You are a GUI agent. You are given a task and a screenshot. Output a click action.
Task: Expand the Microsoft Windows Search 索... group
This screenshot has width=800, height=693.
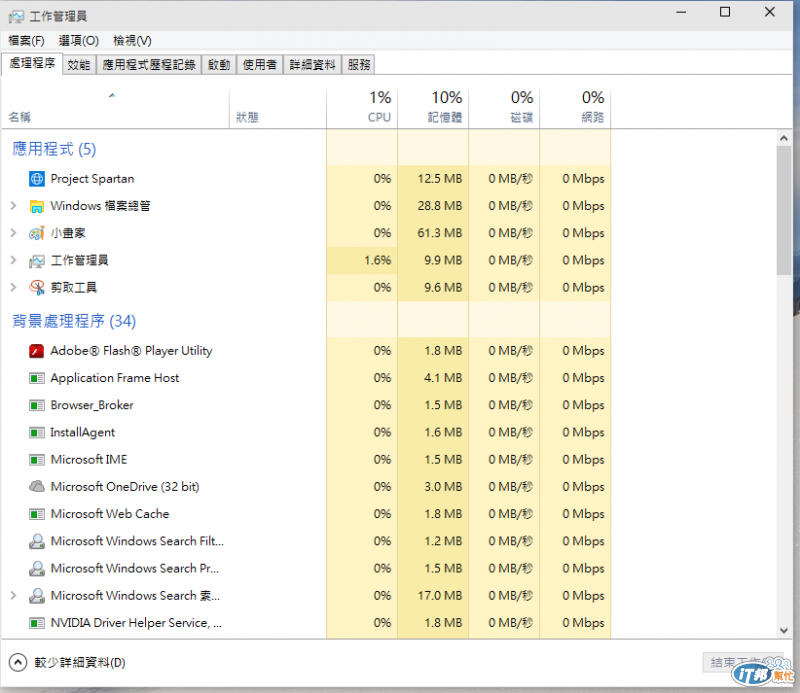point(13,596)
